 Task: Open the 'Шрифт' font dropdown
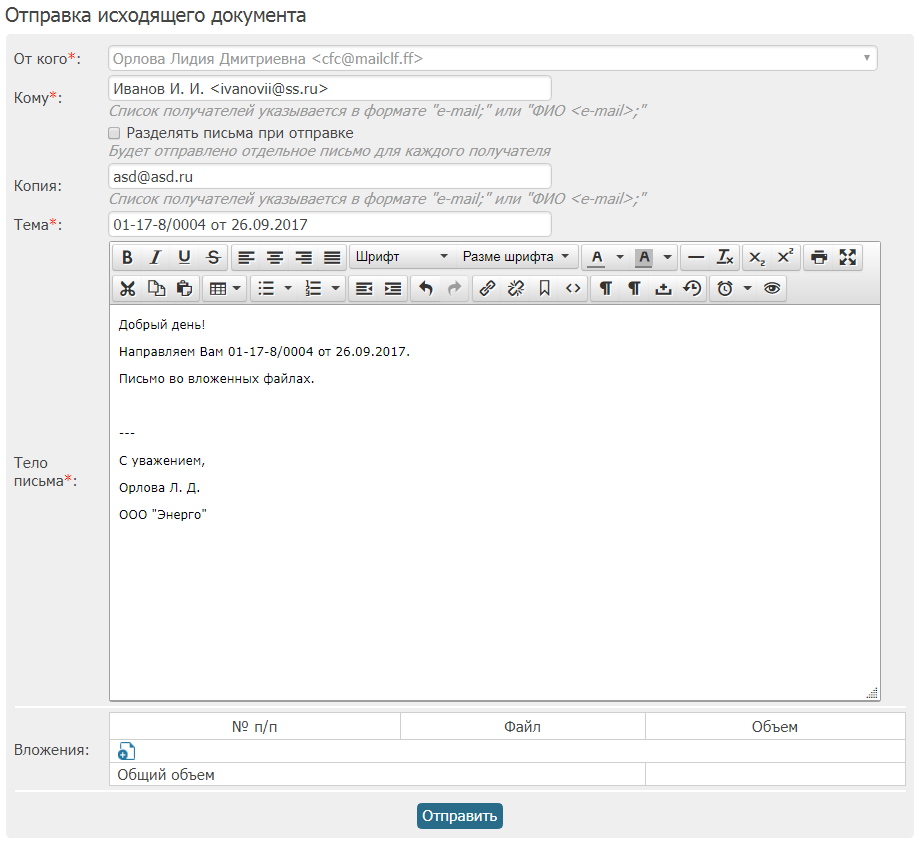pos(402,257)
